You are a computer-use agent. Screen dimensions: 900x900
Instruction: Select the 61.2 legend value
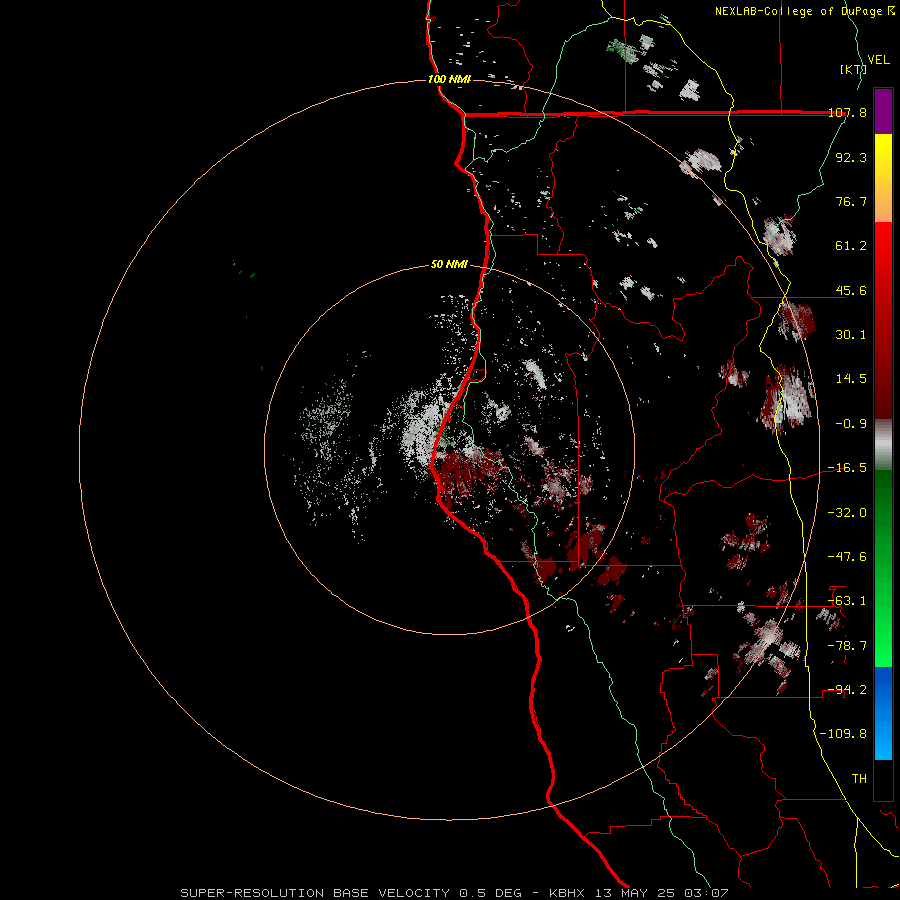coord(851,246)
